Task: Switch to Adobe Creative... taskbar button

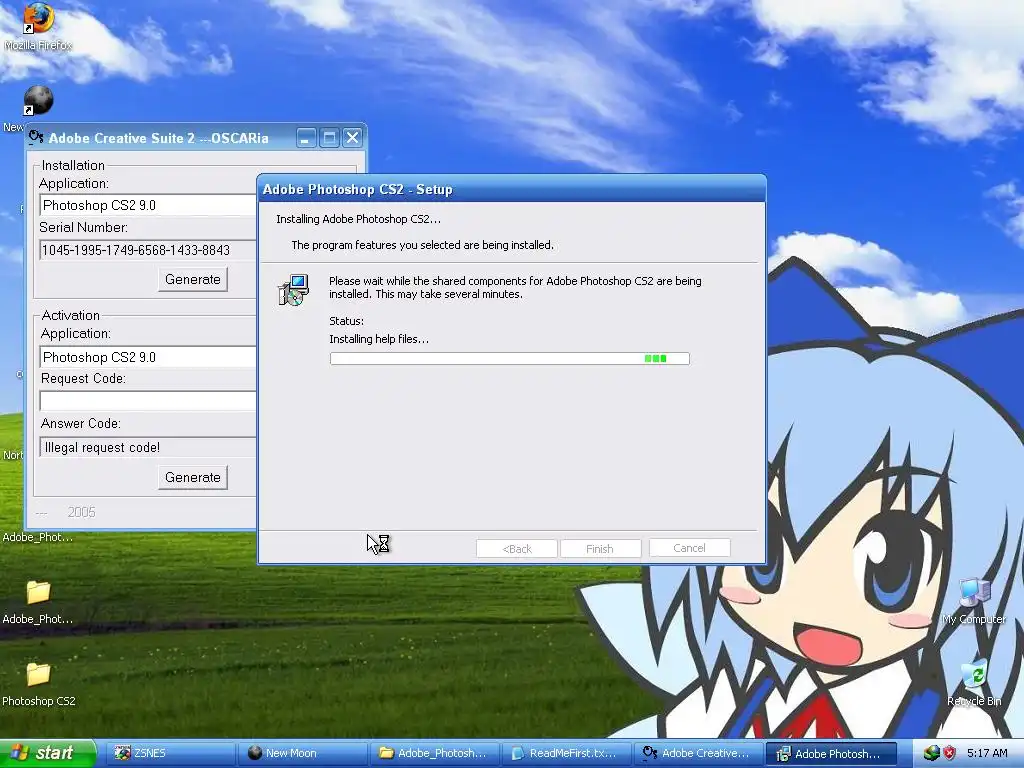Action: (x=699, y=753)
